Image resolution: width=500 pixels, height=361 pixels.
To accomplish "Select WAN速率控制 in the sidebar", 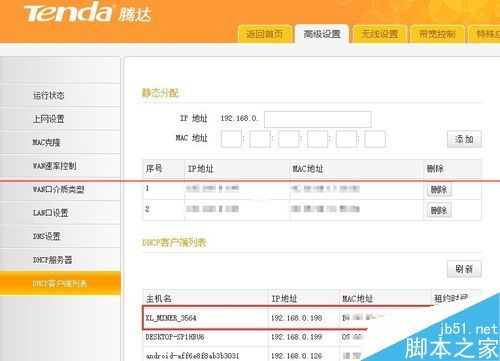I will [x=60, y=166].
